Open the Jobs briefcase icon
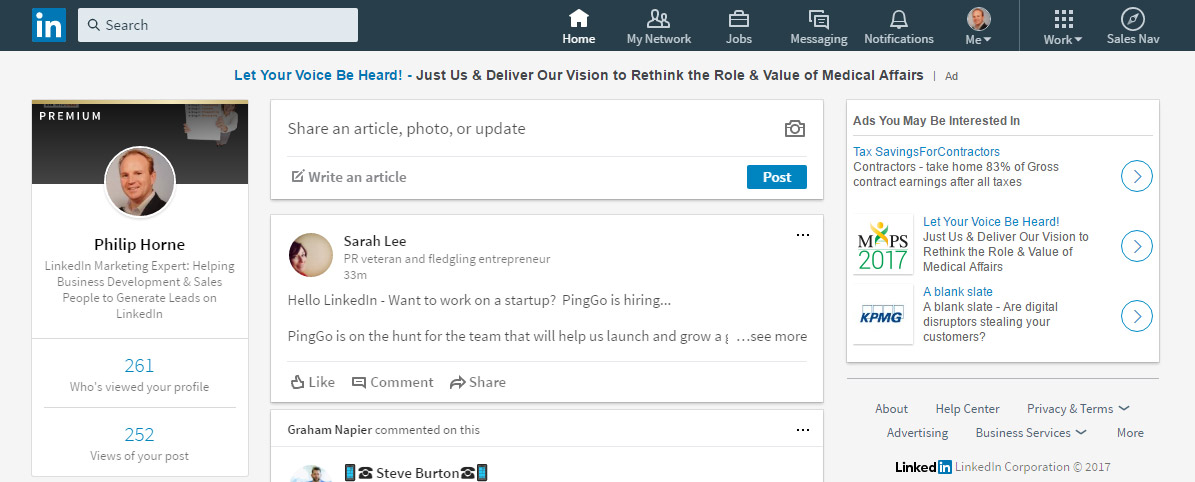 [738, 18]
